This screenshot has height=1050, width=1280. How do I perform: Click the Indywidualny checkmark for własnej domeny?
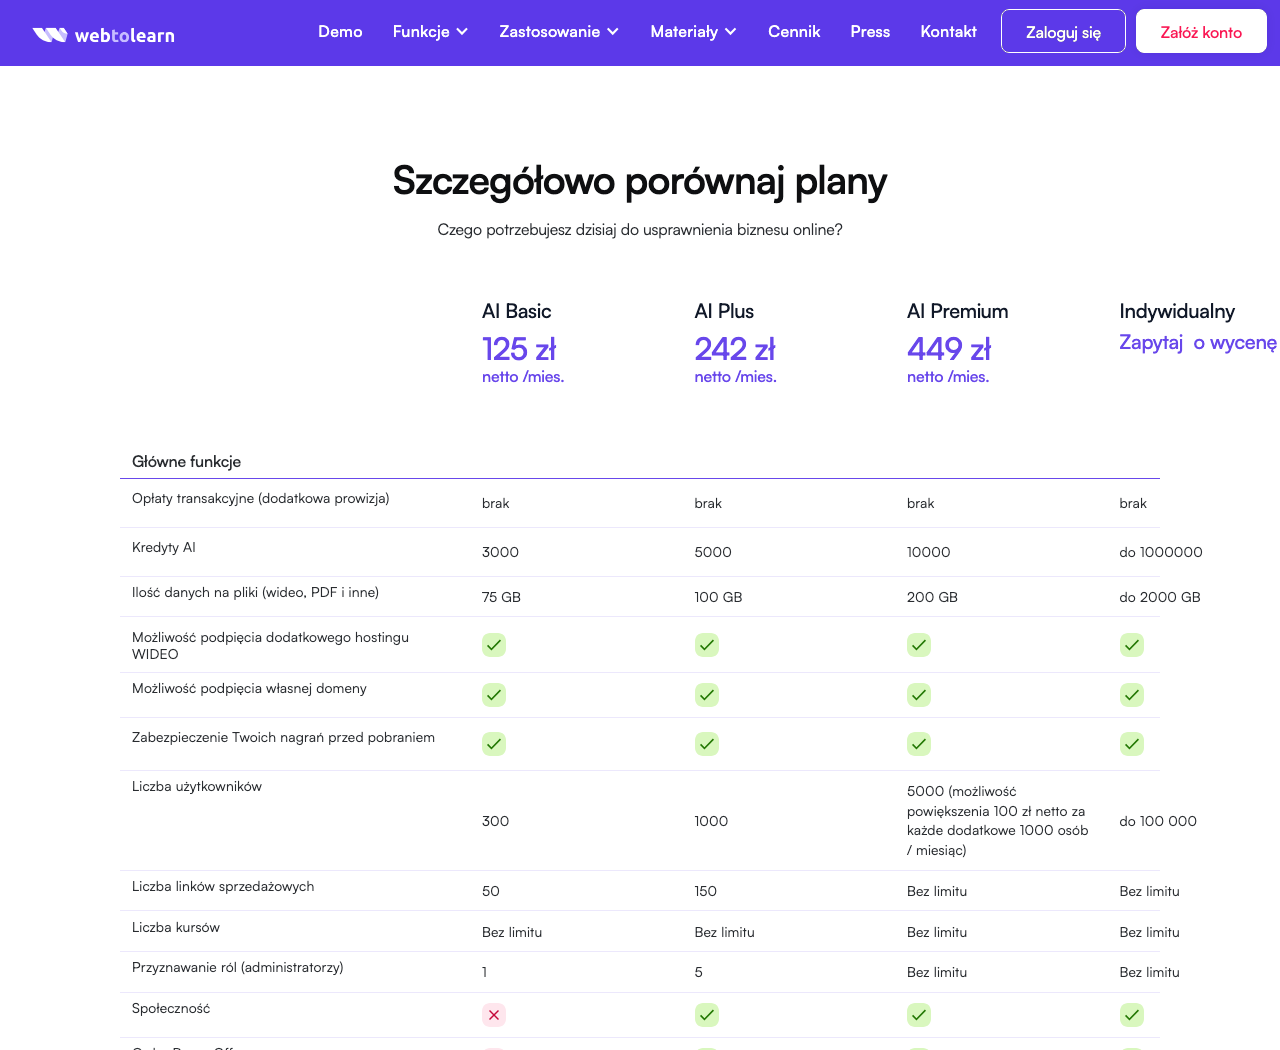(1132, 695)
